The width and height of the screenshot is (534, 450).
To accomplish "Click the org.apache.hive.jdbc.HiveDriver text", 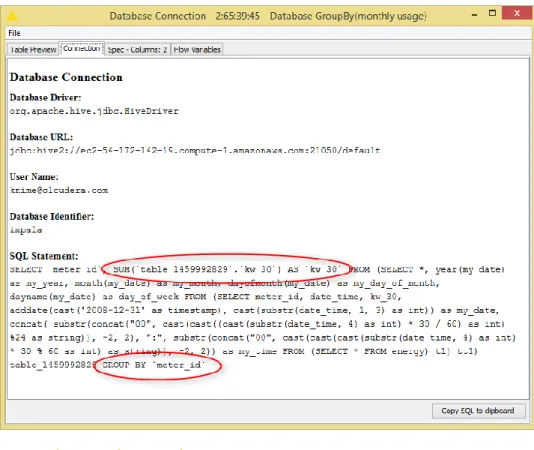I will tap(94, 111).
